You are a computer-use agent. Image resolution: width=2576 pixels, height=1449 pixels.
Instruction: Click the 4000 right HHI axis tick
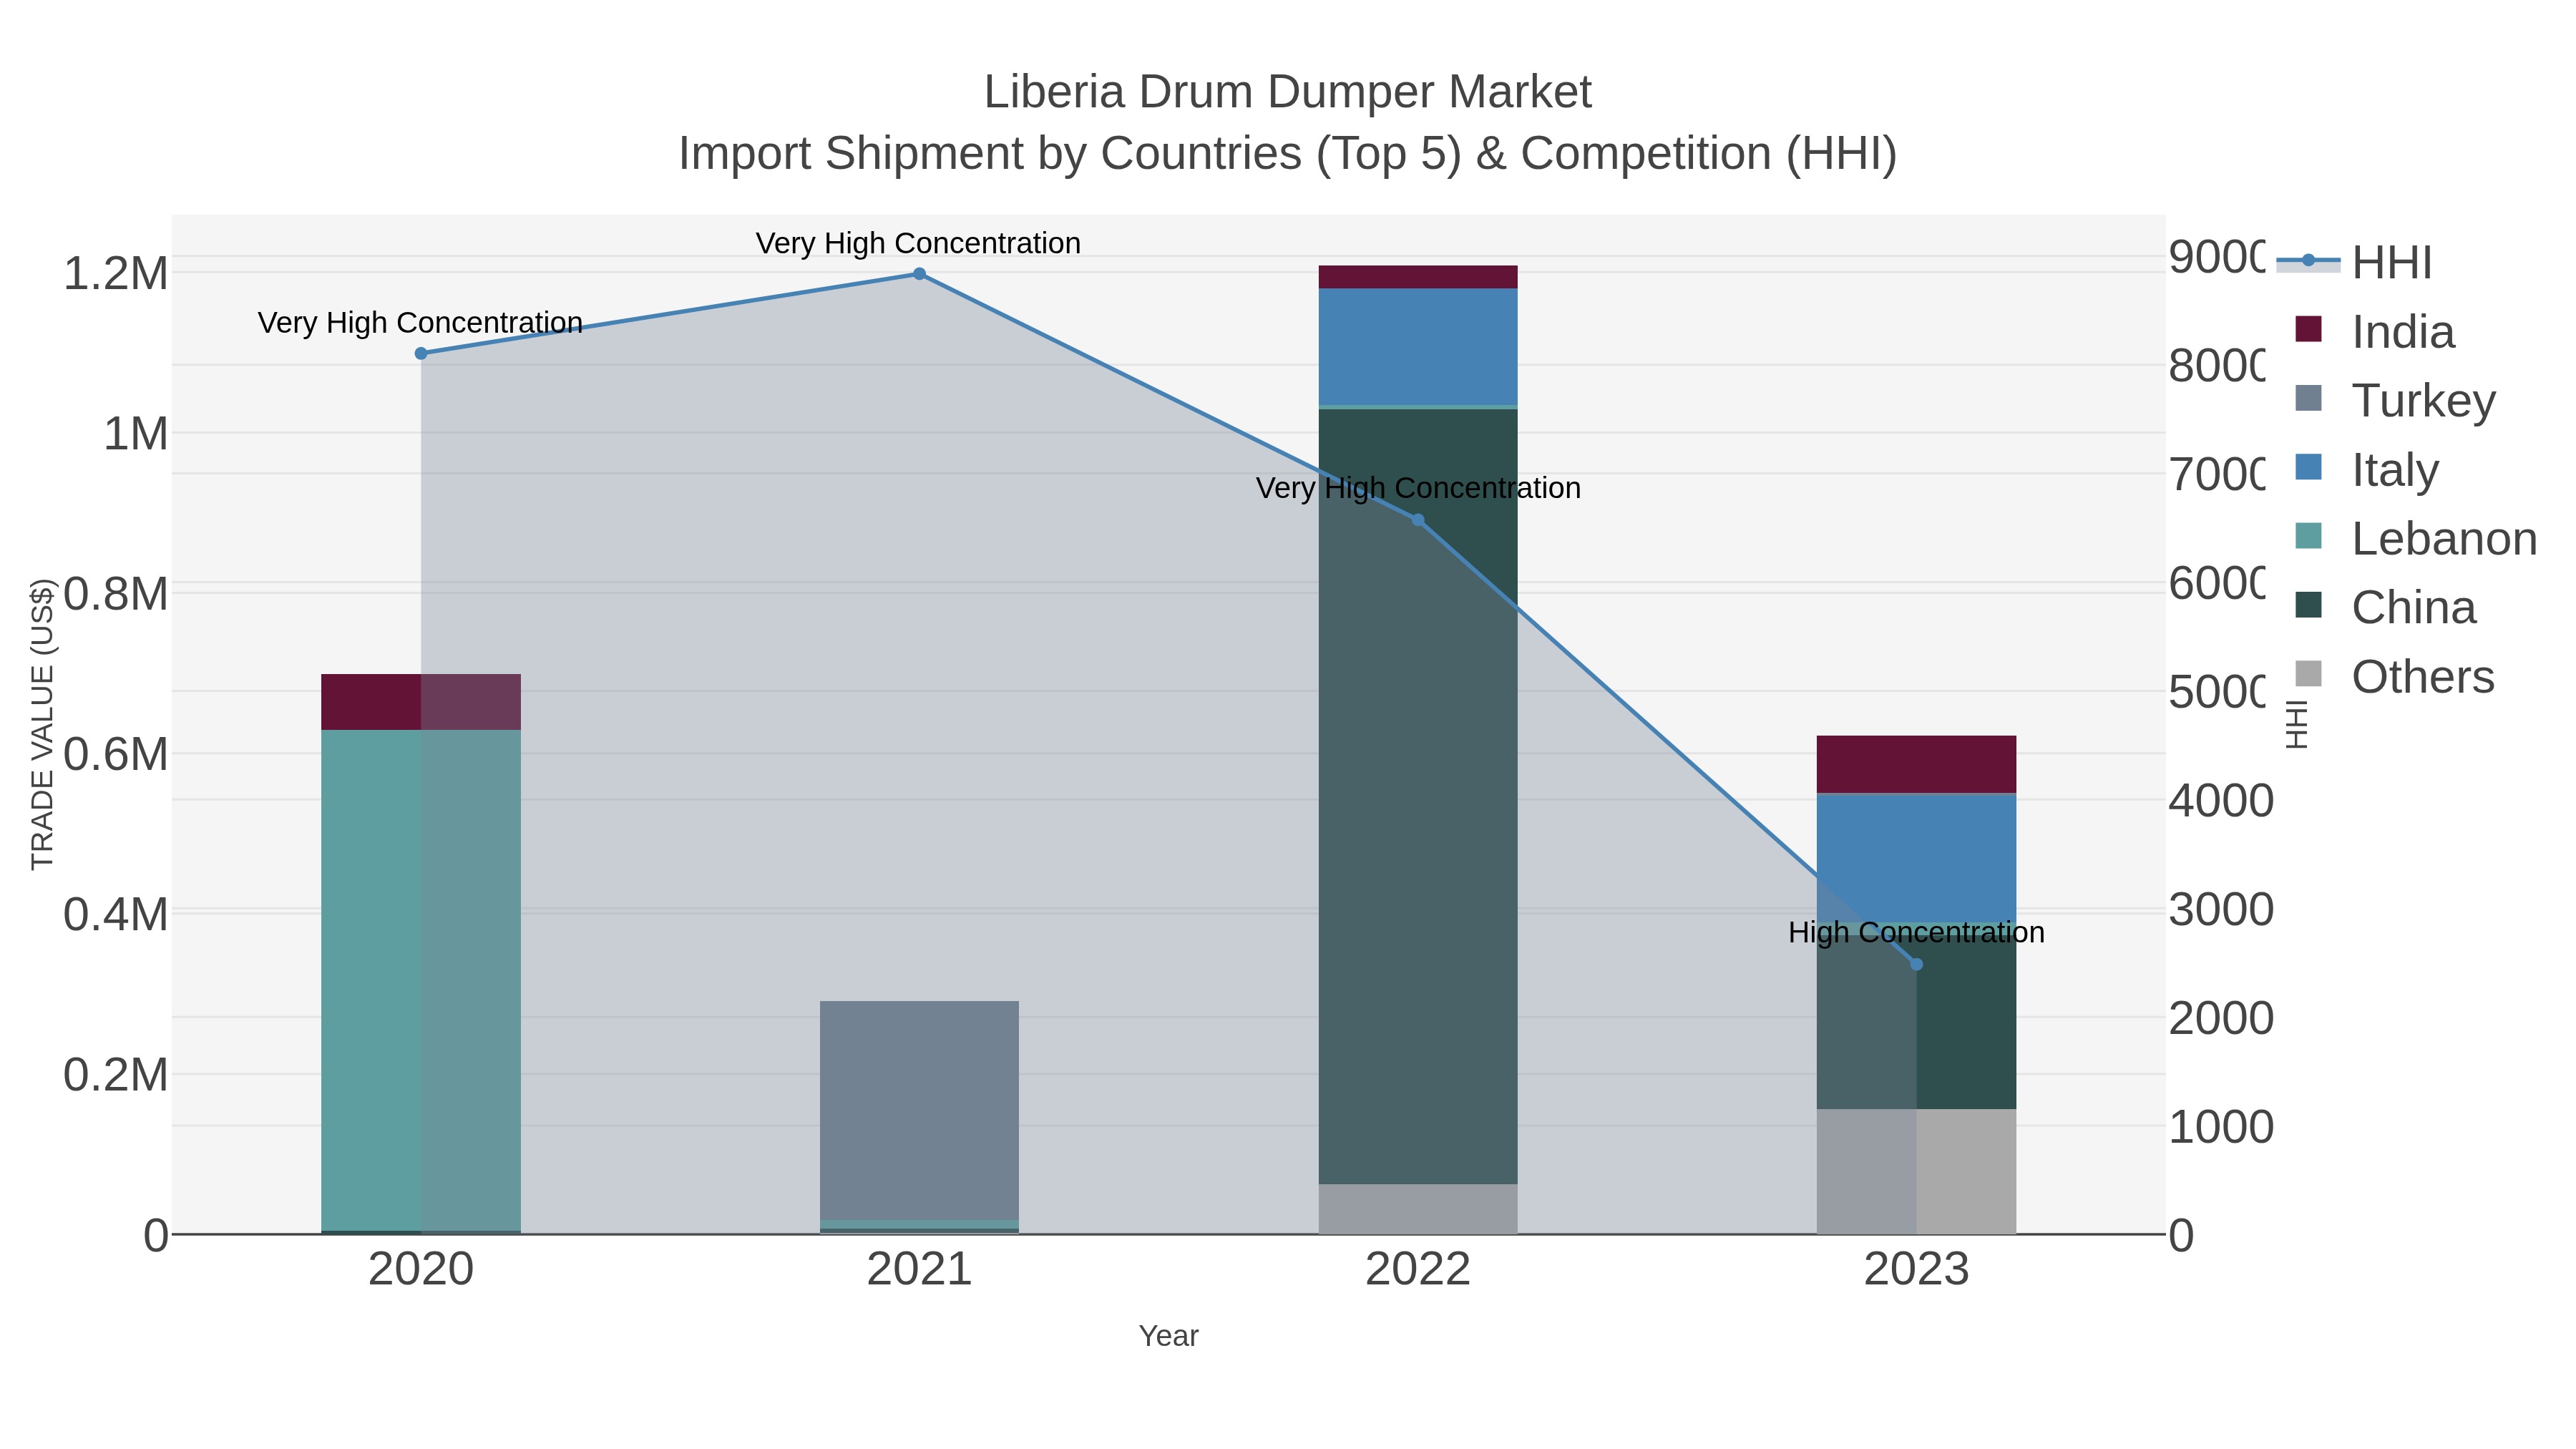[2221, 801]
